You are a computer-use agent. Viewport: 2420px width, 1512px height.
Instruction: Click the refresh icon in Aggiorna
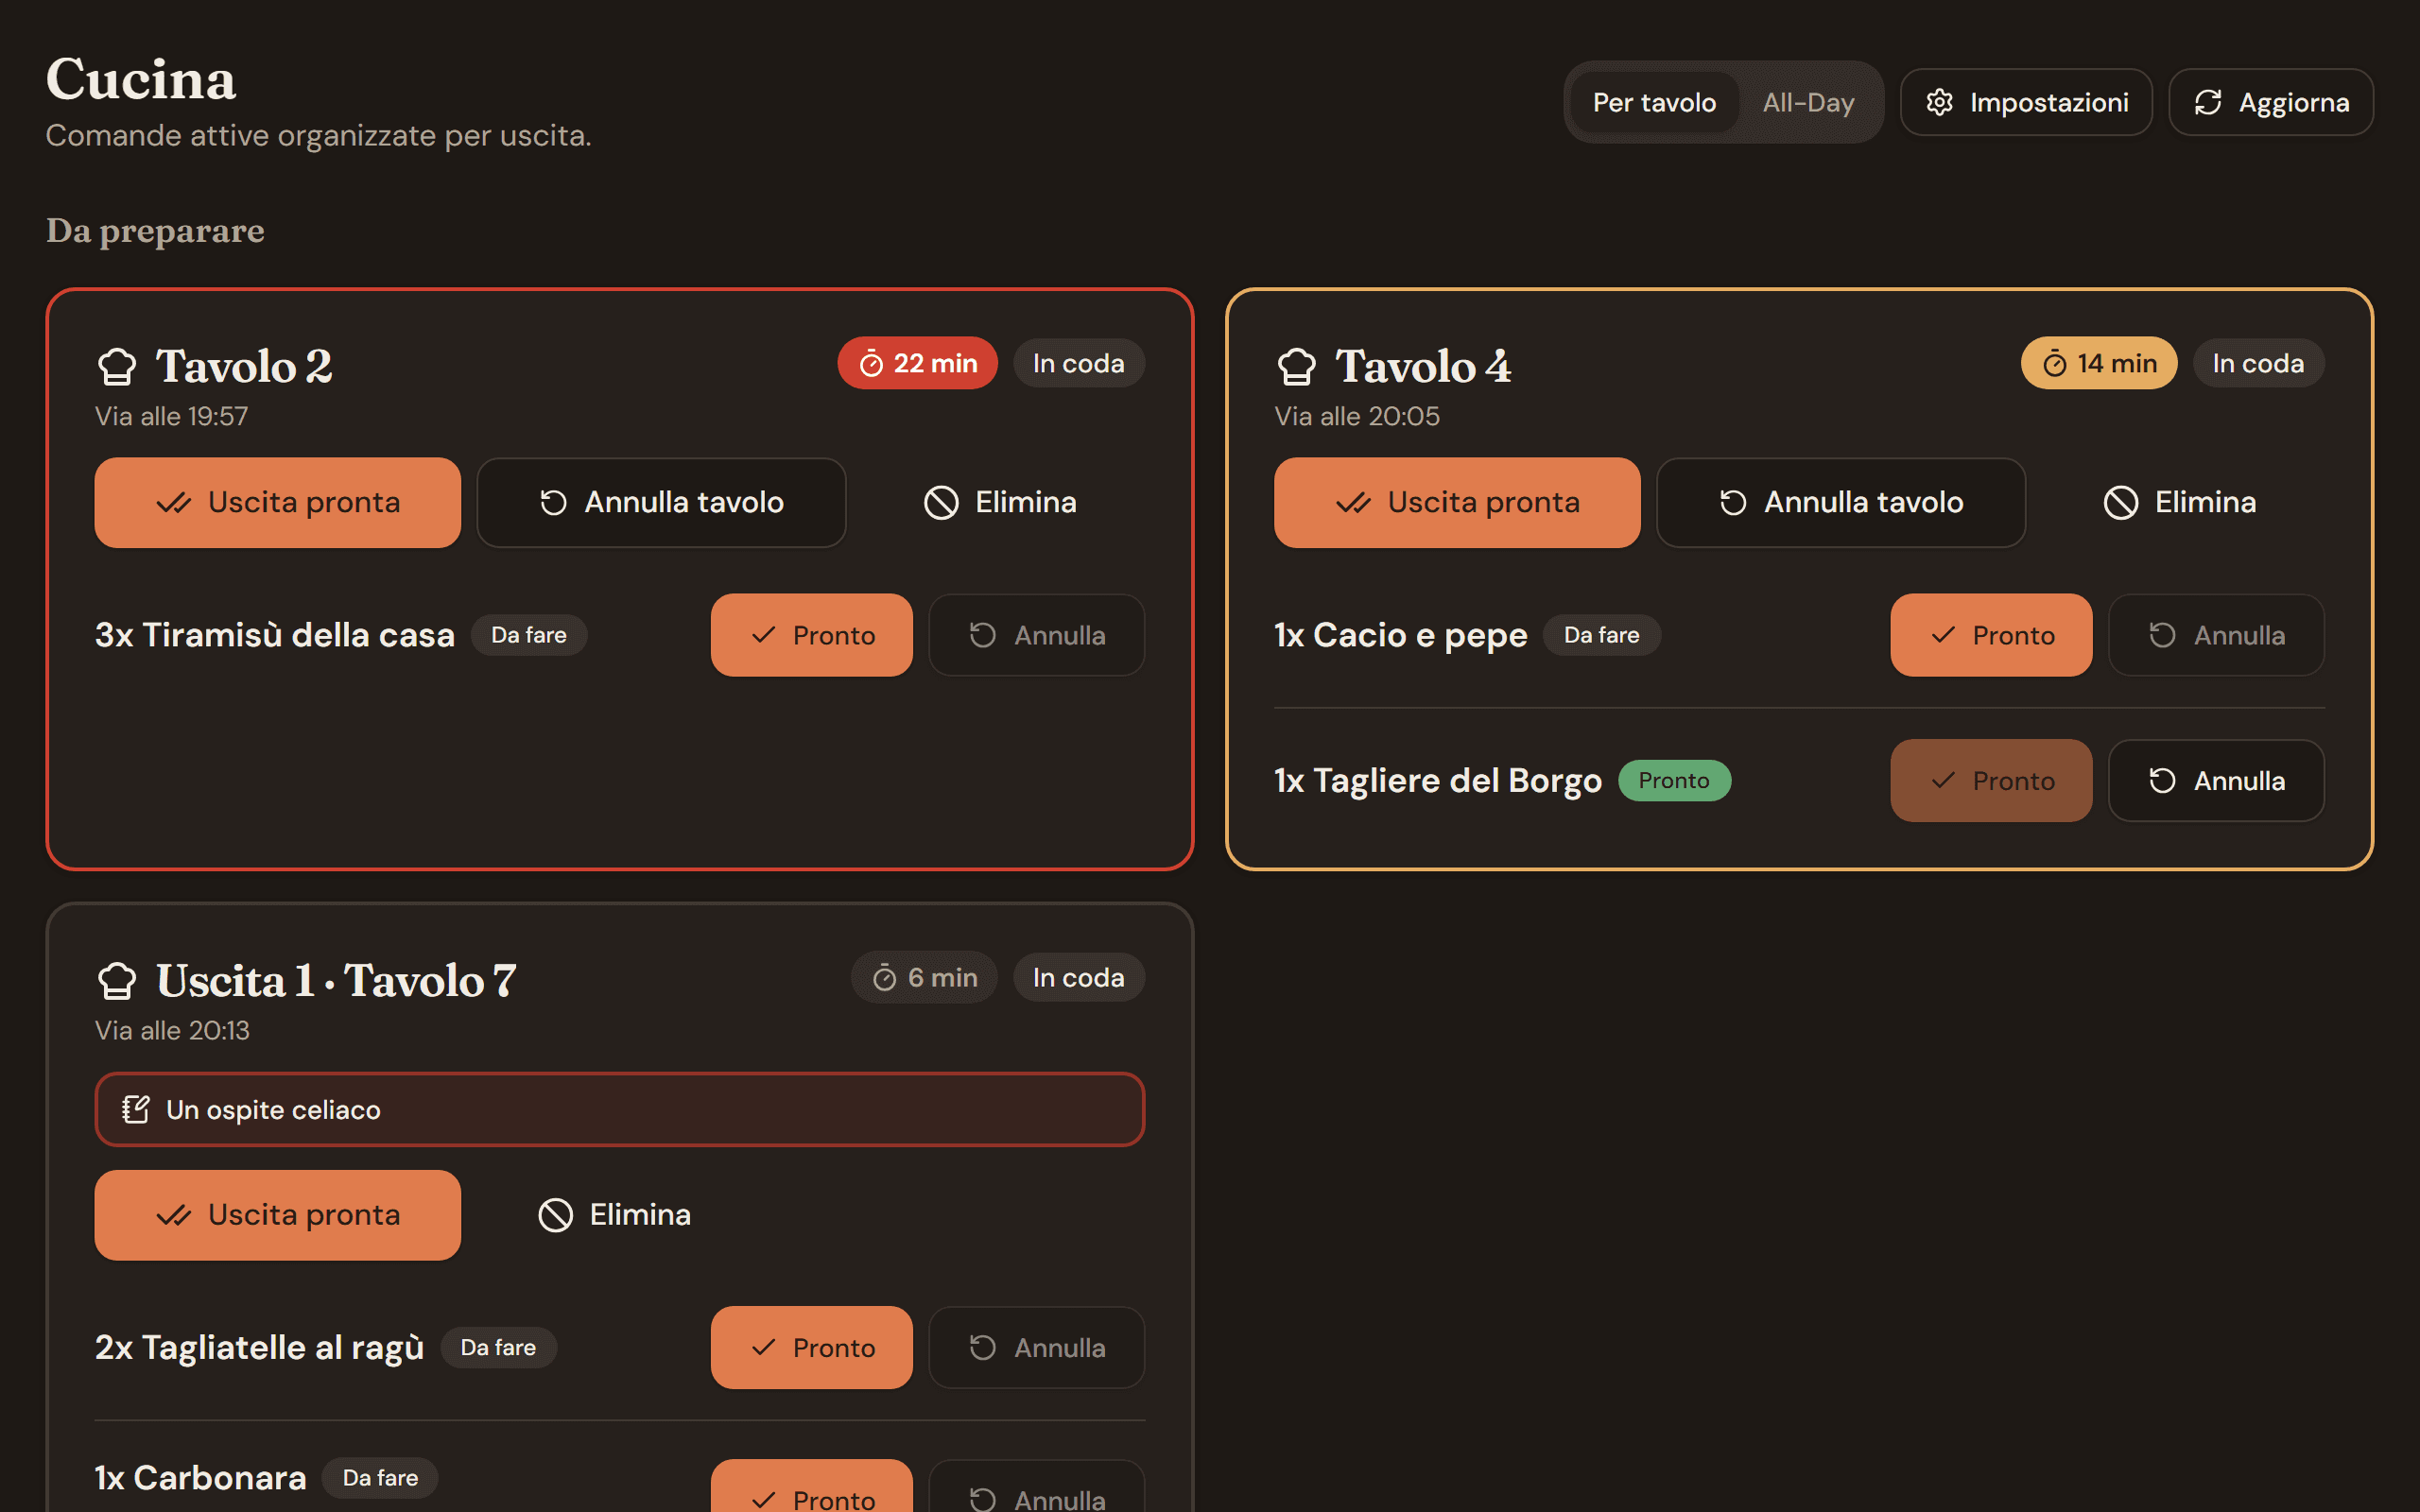(2208, 102)
